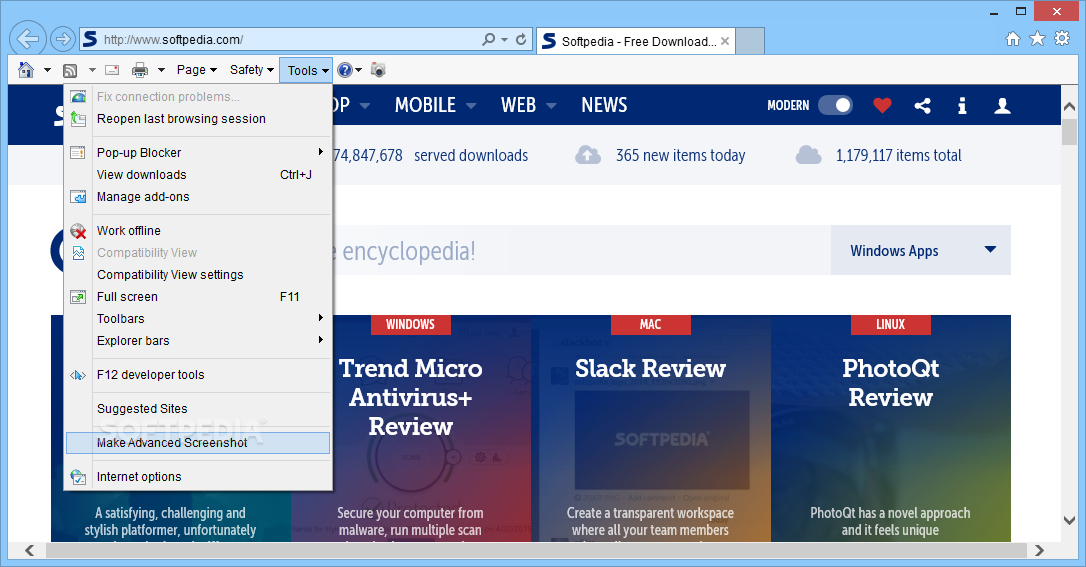Click the Search magnifier in address bar
The height and width of the screenshot is (567, 1086).
489,39
